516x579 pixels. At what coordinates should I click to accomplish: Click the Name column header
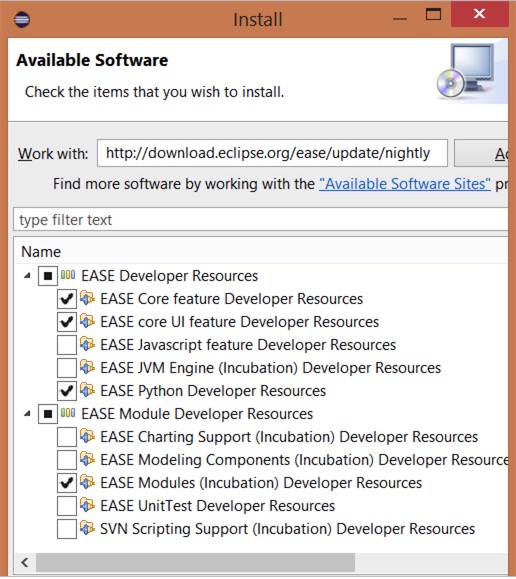coord(41,251)
